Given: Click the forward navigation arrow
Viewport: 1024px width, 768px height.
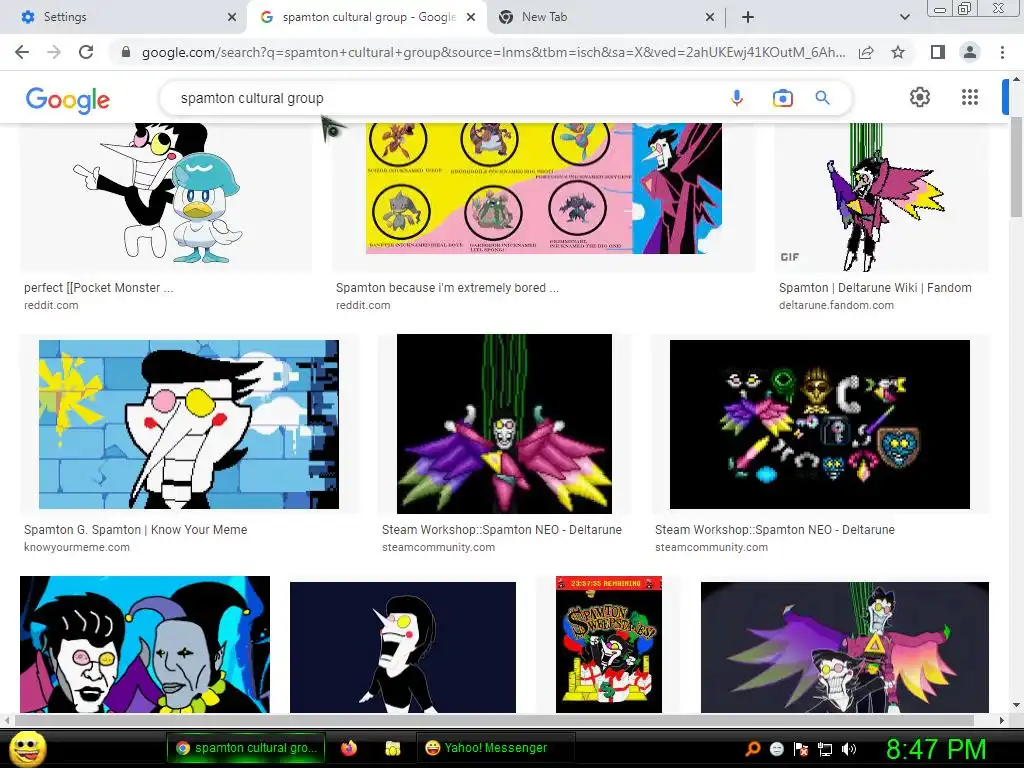Looking at the screenshot, I should pyautogui.click(x=54, y=52).
